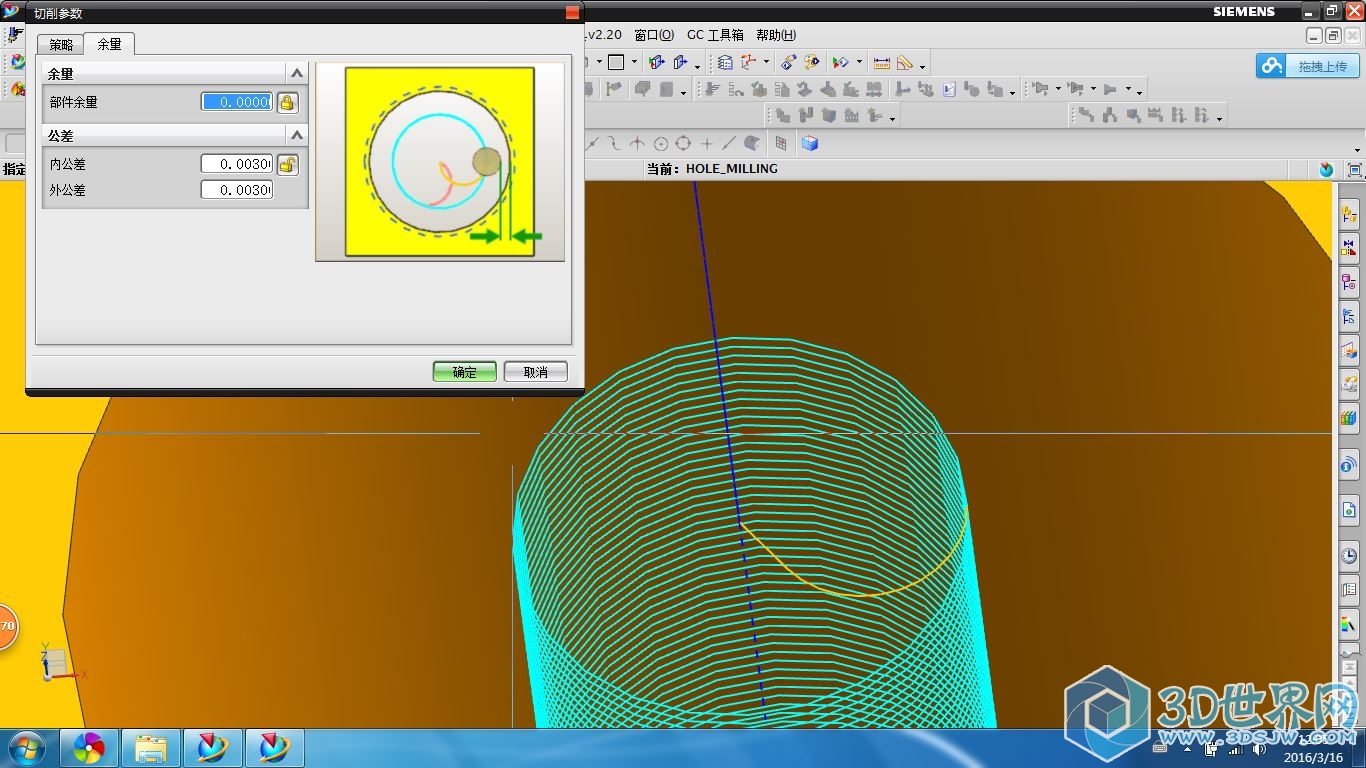Click the Windows Start button
Screen dimensions: 1366x768
pyautogui.click(x=25, y=748)
